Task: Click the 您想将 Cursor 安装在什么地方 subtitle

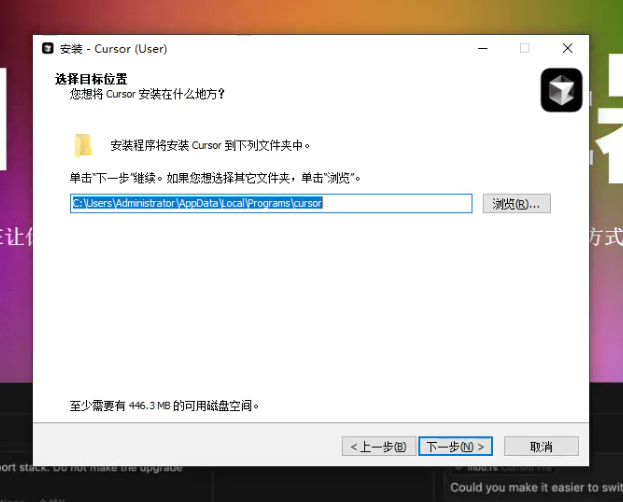Action: [147, 94]
